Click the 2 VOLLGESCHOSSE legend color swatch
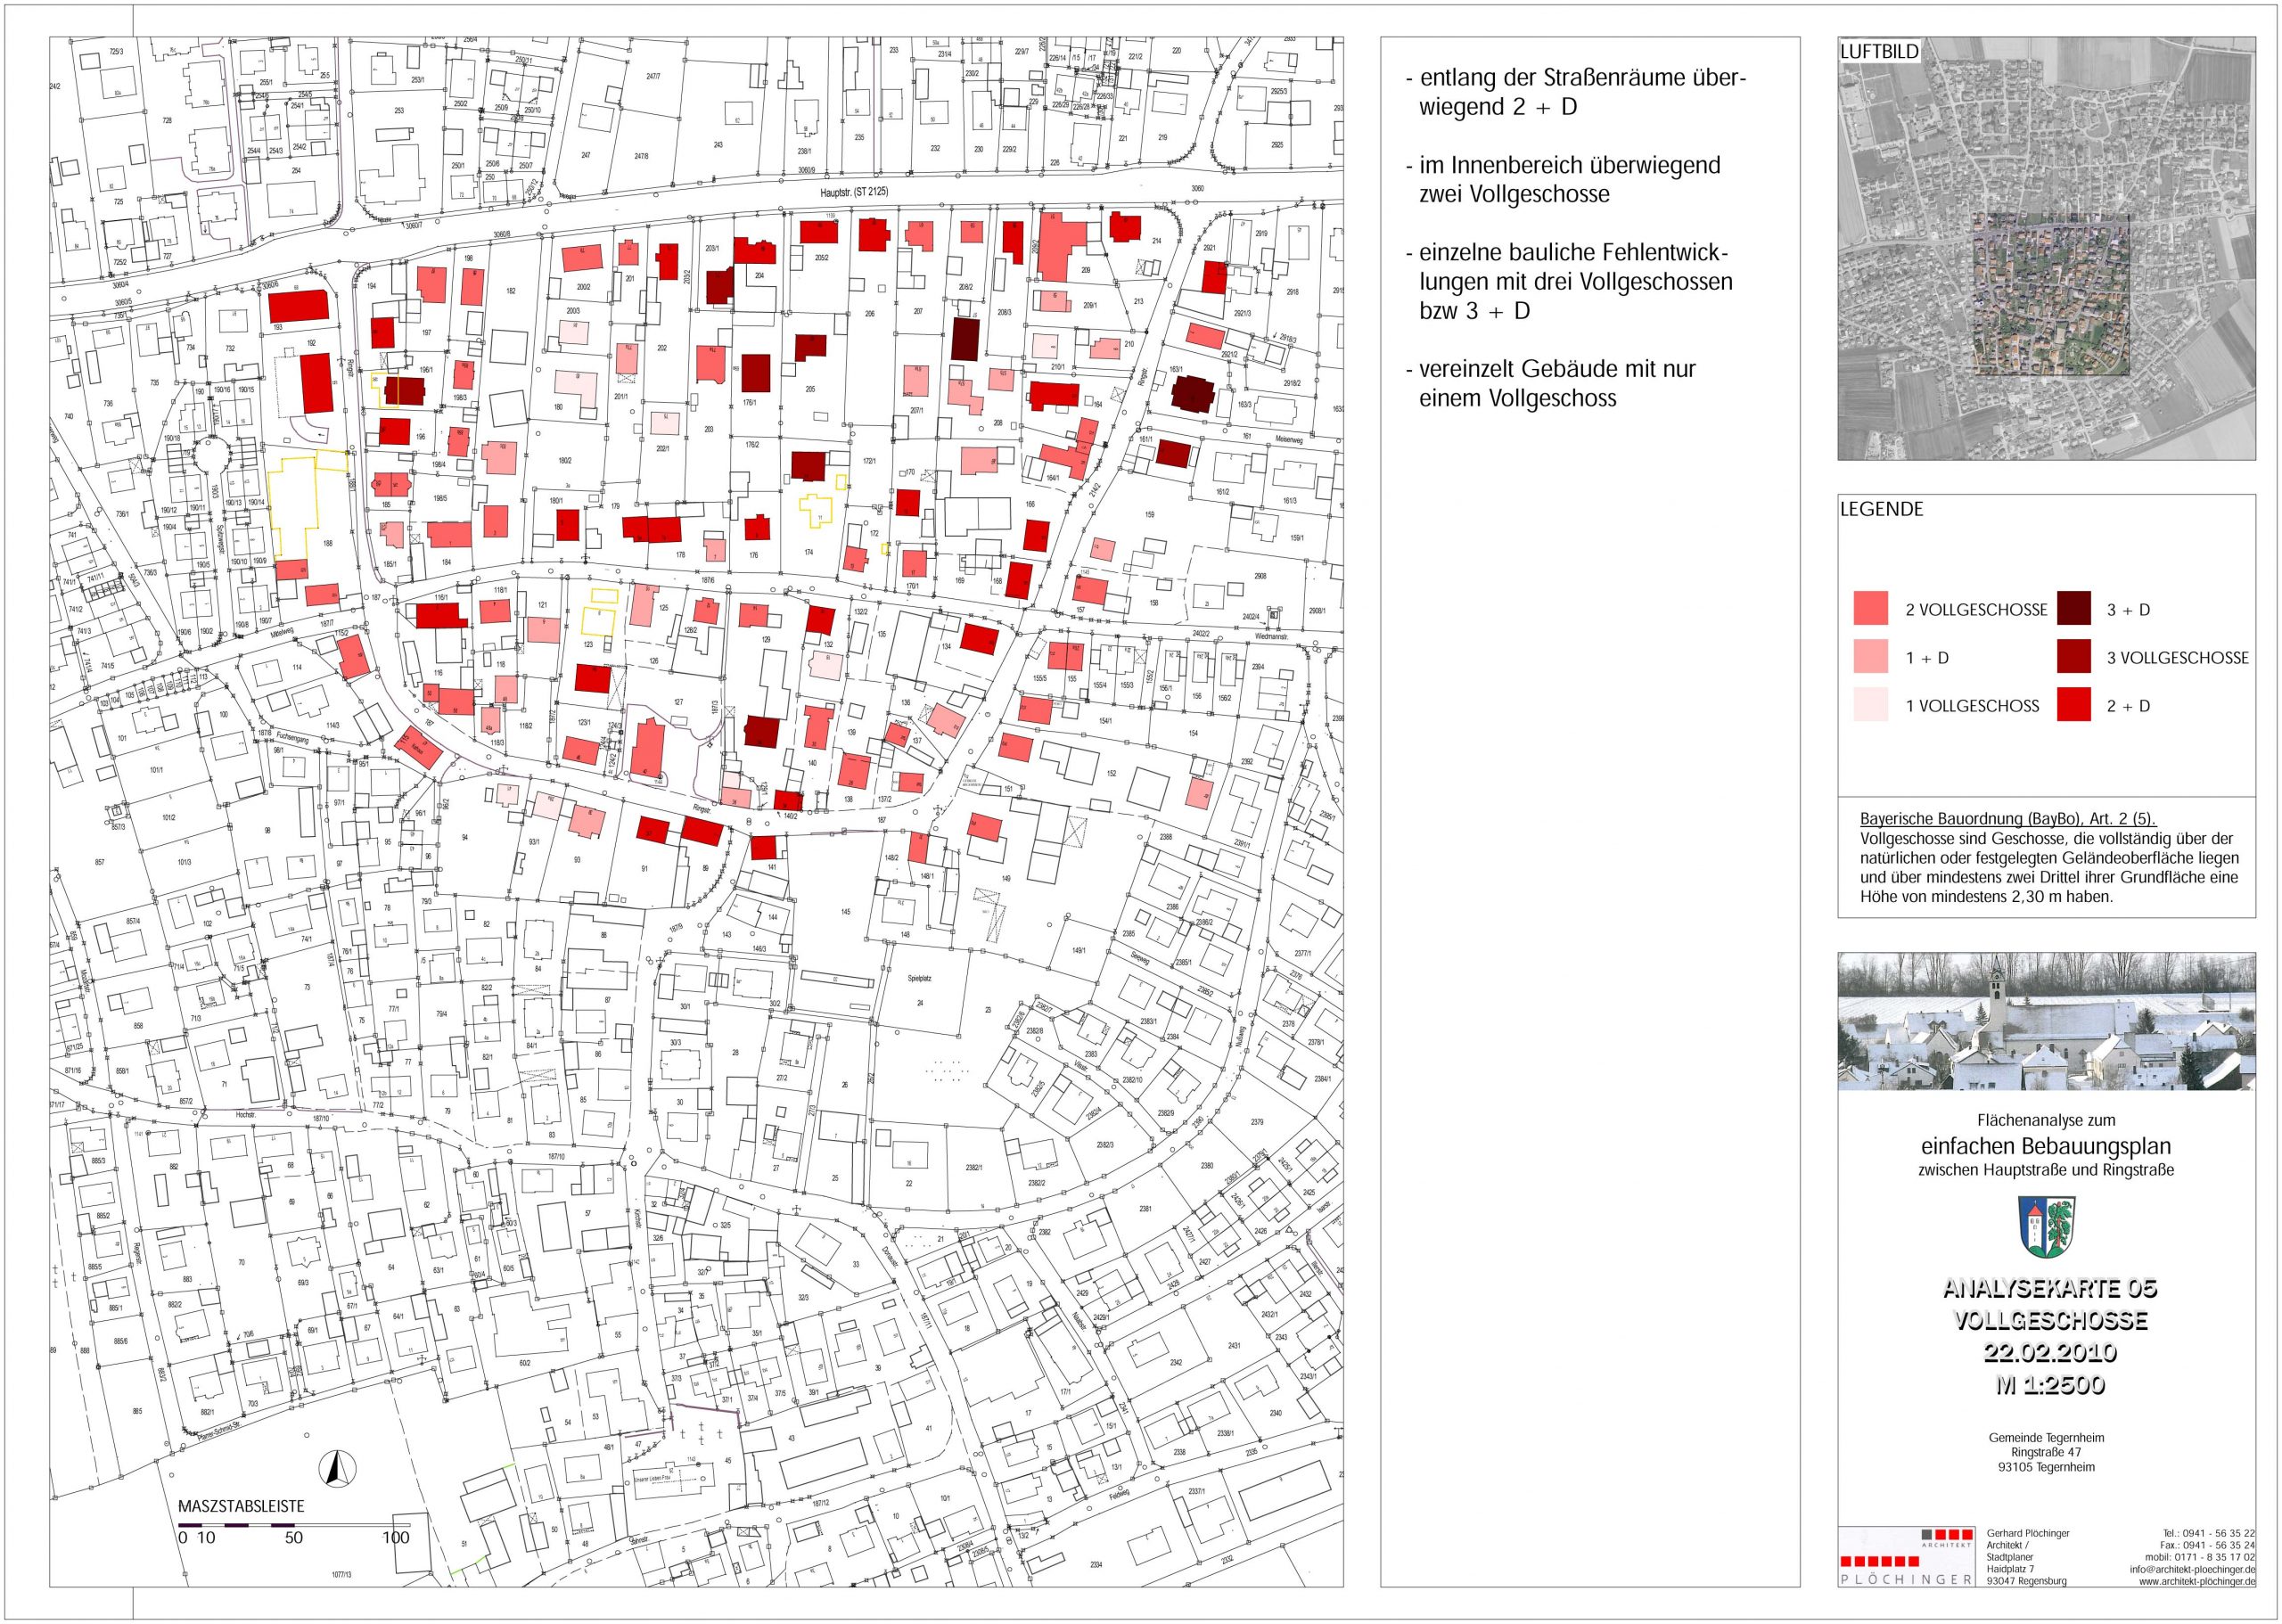This screenshot has height=1624, width=2282. (x=1871, y=608)
